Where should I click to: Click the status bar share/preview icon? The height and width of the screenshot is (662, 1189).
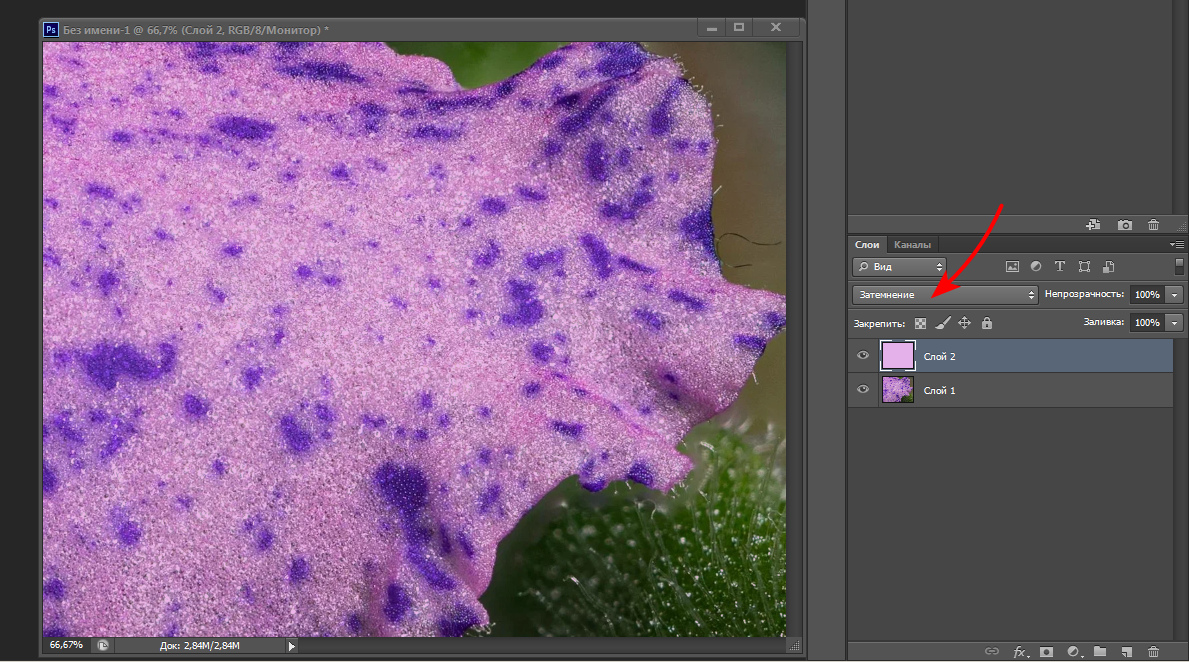tap(103, 645)
